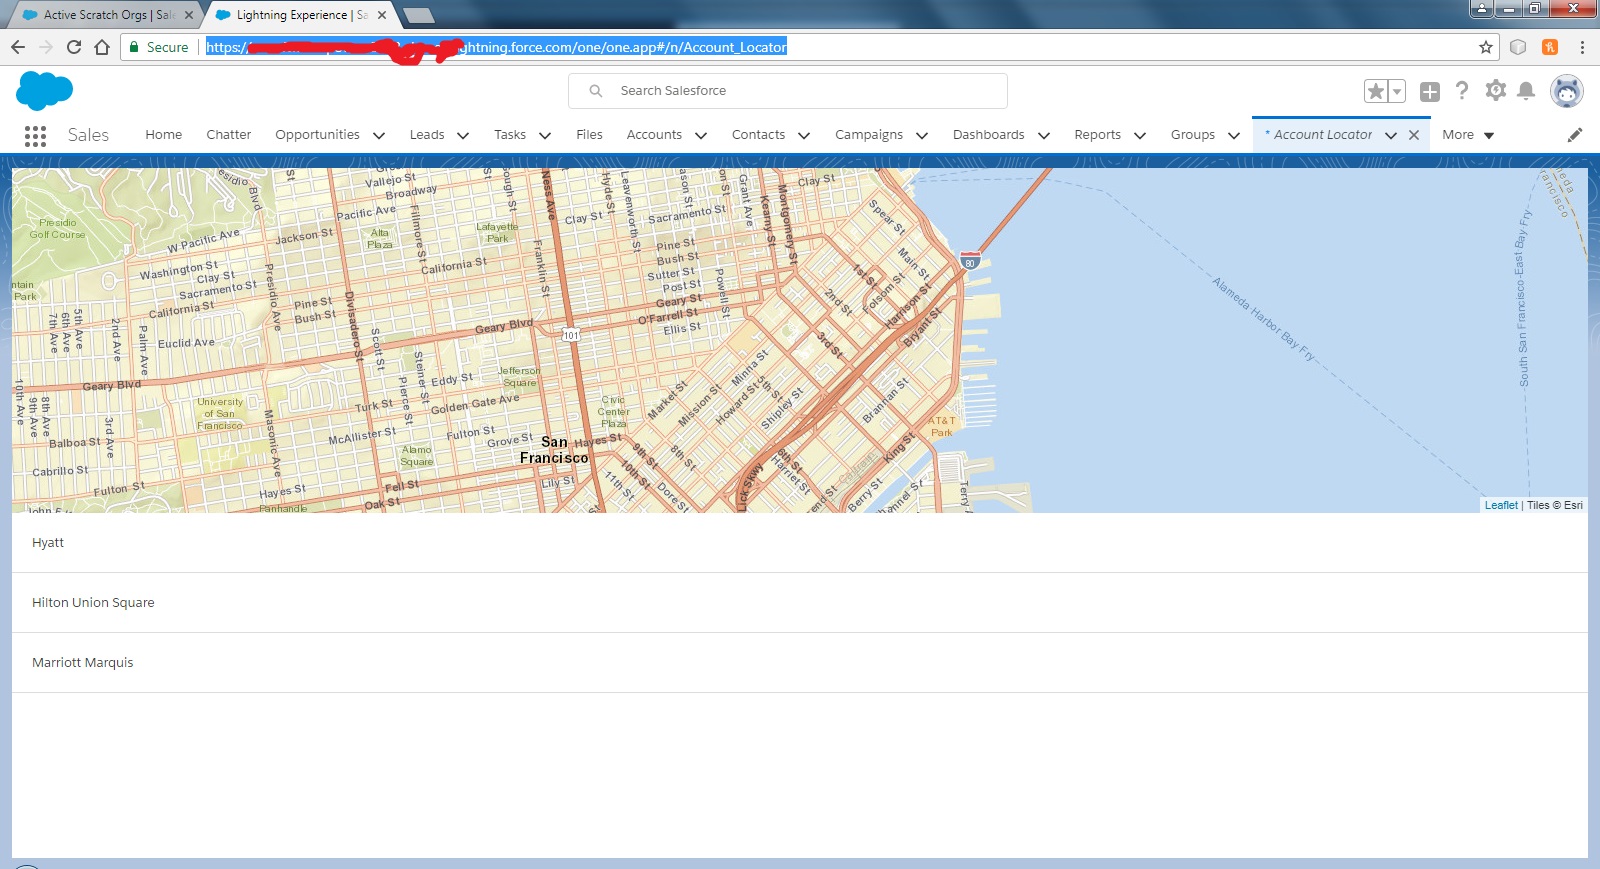Click the Favorites star icon
The image size is (1600, 869).
click(1376, 91)
